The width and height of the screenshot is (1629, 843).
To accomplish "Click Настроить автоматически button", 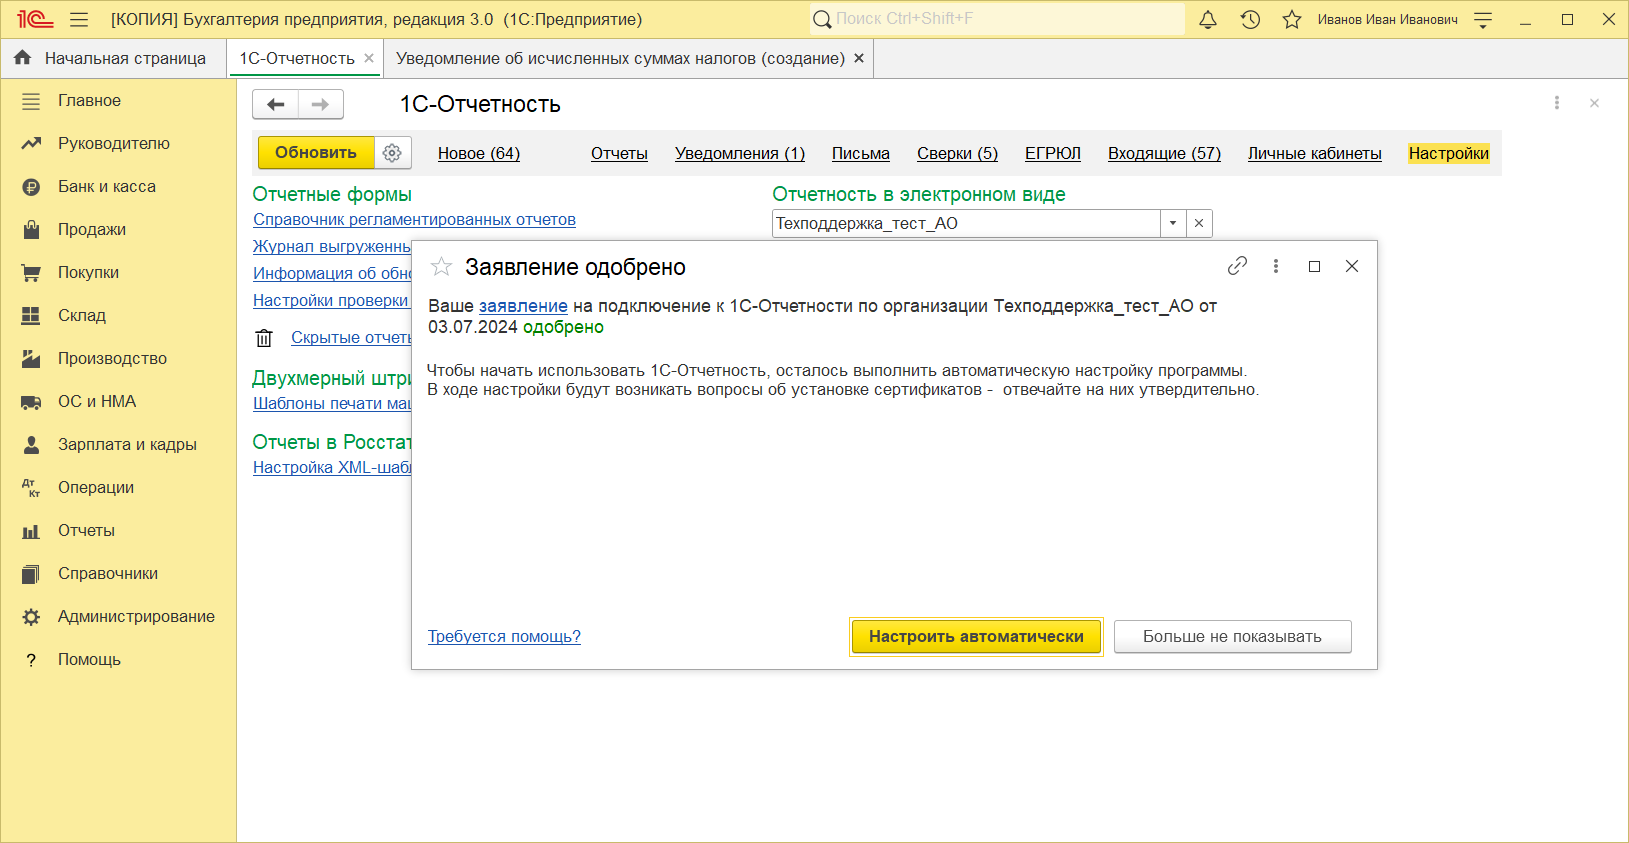I will 976,637.
